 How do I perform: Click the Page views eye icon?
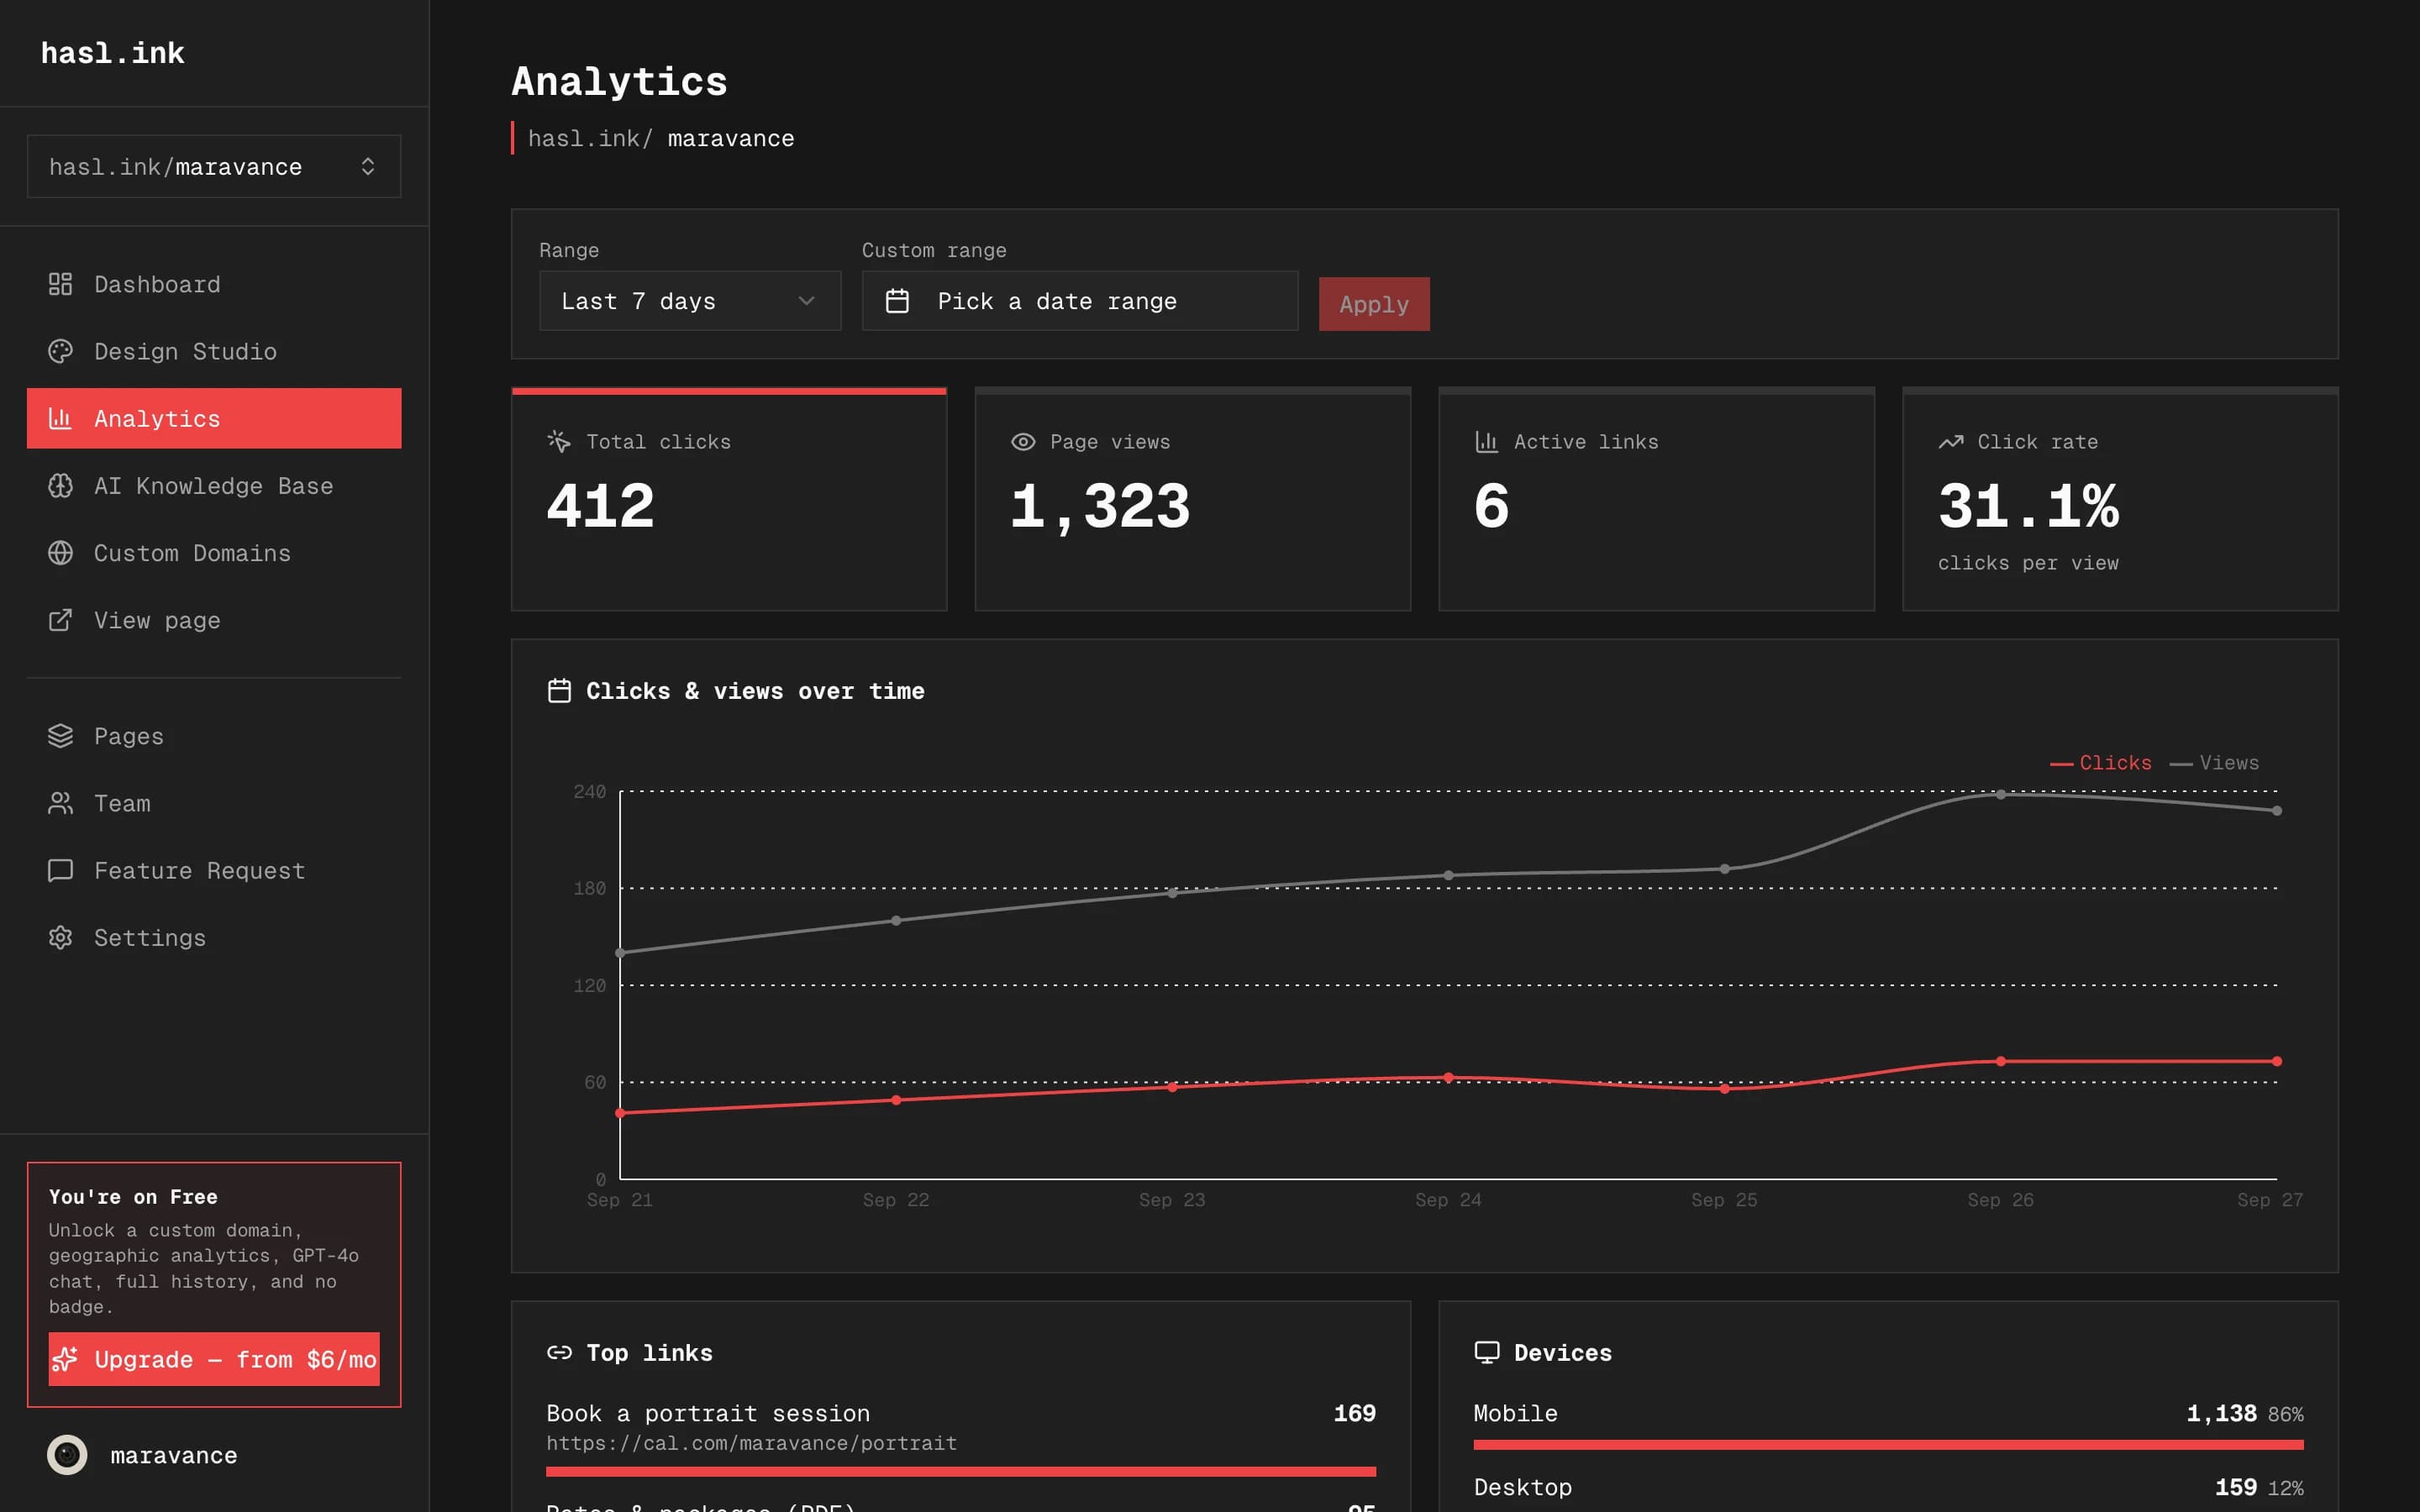pyautogui.click(x=1022, y=442)
